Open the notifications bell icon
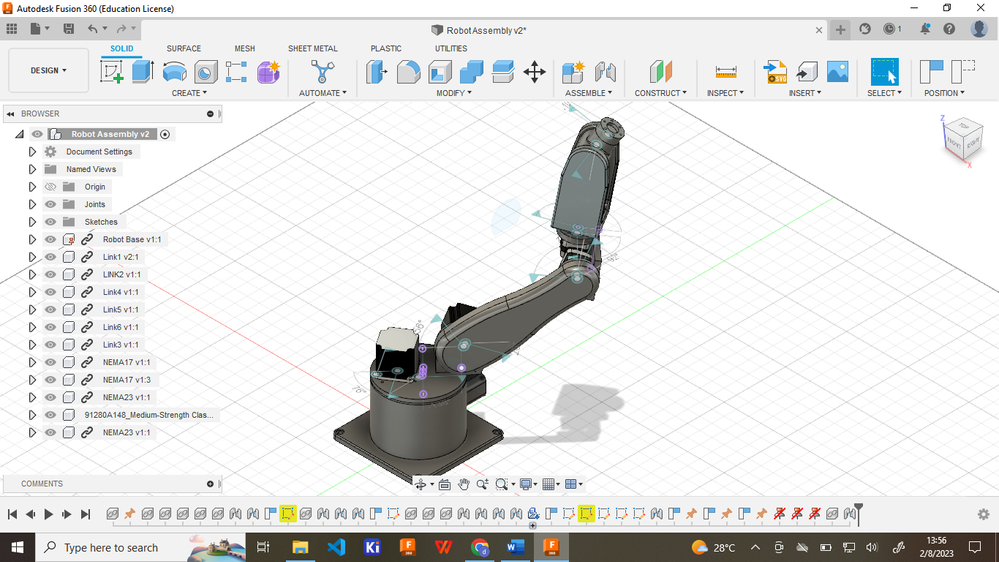 point(924,29)
